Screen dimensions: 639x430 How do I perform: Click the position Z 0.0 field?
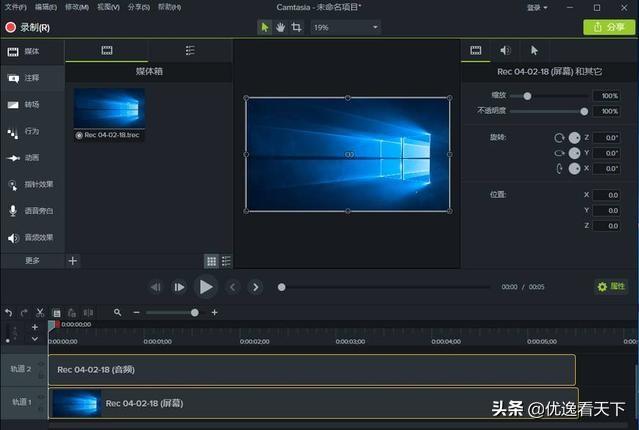click(x=606, y=226)
